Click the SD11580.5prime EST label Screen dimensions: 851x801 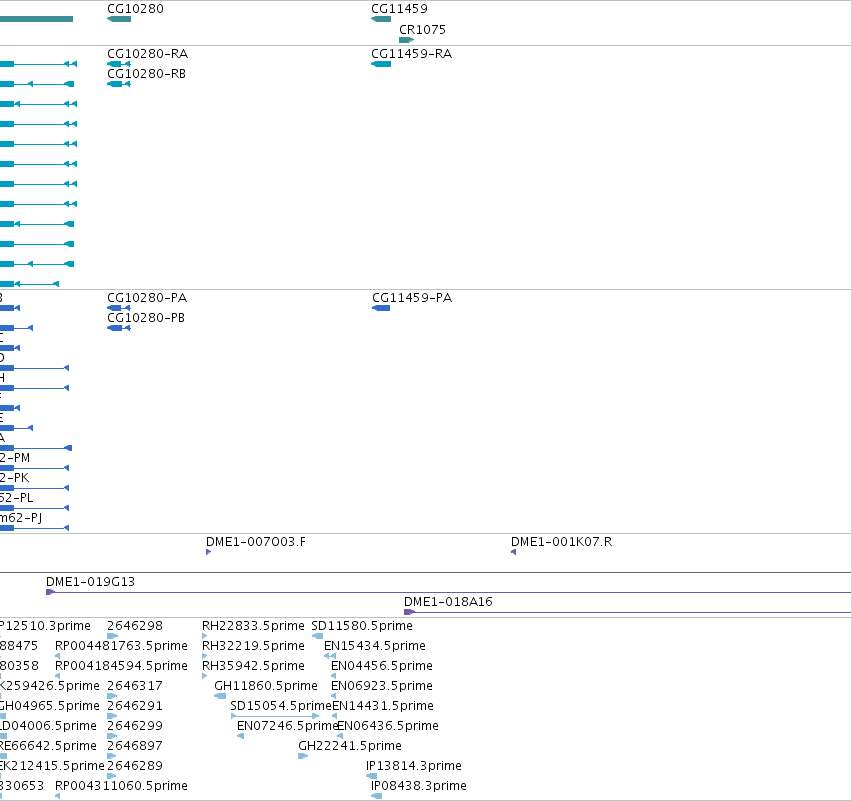pyautogui.click(x=362, y=626)
